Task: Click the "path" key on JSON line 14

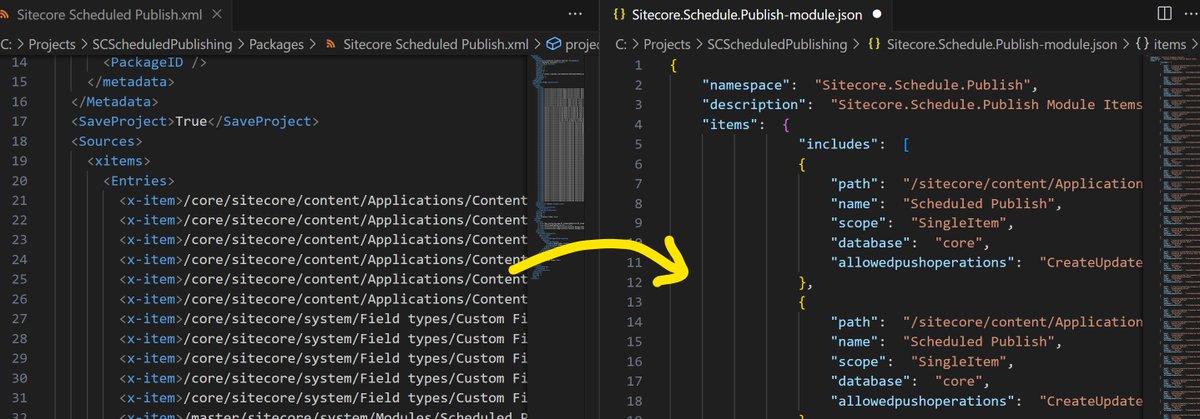Action: 856,321
